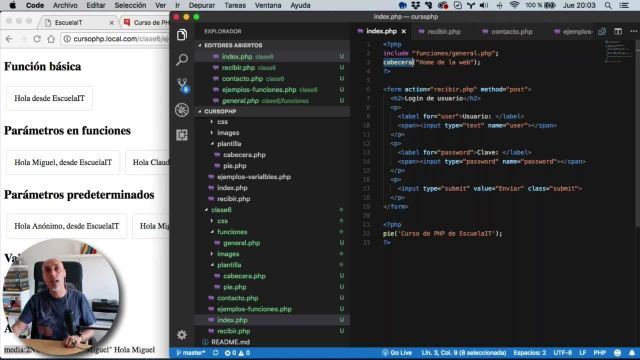Screen dimensions: 640x360
Task: Click the feedback smiley in status bar
Action: coord(618,353)
